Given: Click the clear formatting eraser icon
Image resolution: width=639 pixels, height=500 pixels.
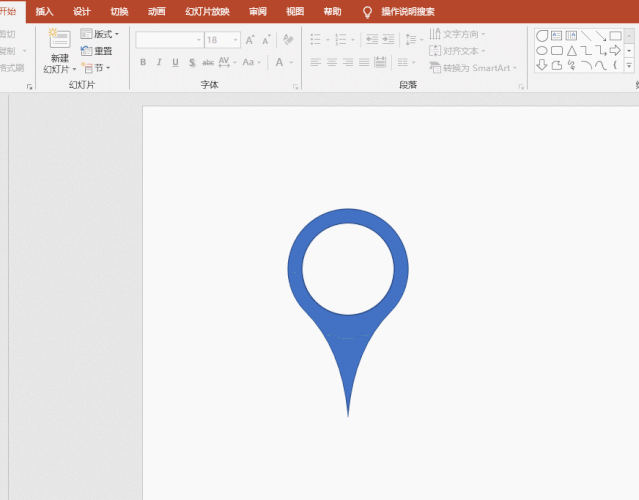Looking at the screenshot, I should click(288, 40).
